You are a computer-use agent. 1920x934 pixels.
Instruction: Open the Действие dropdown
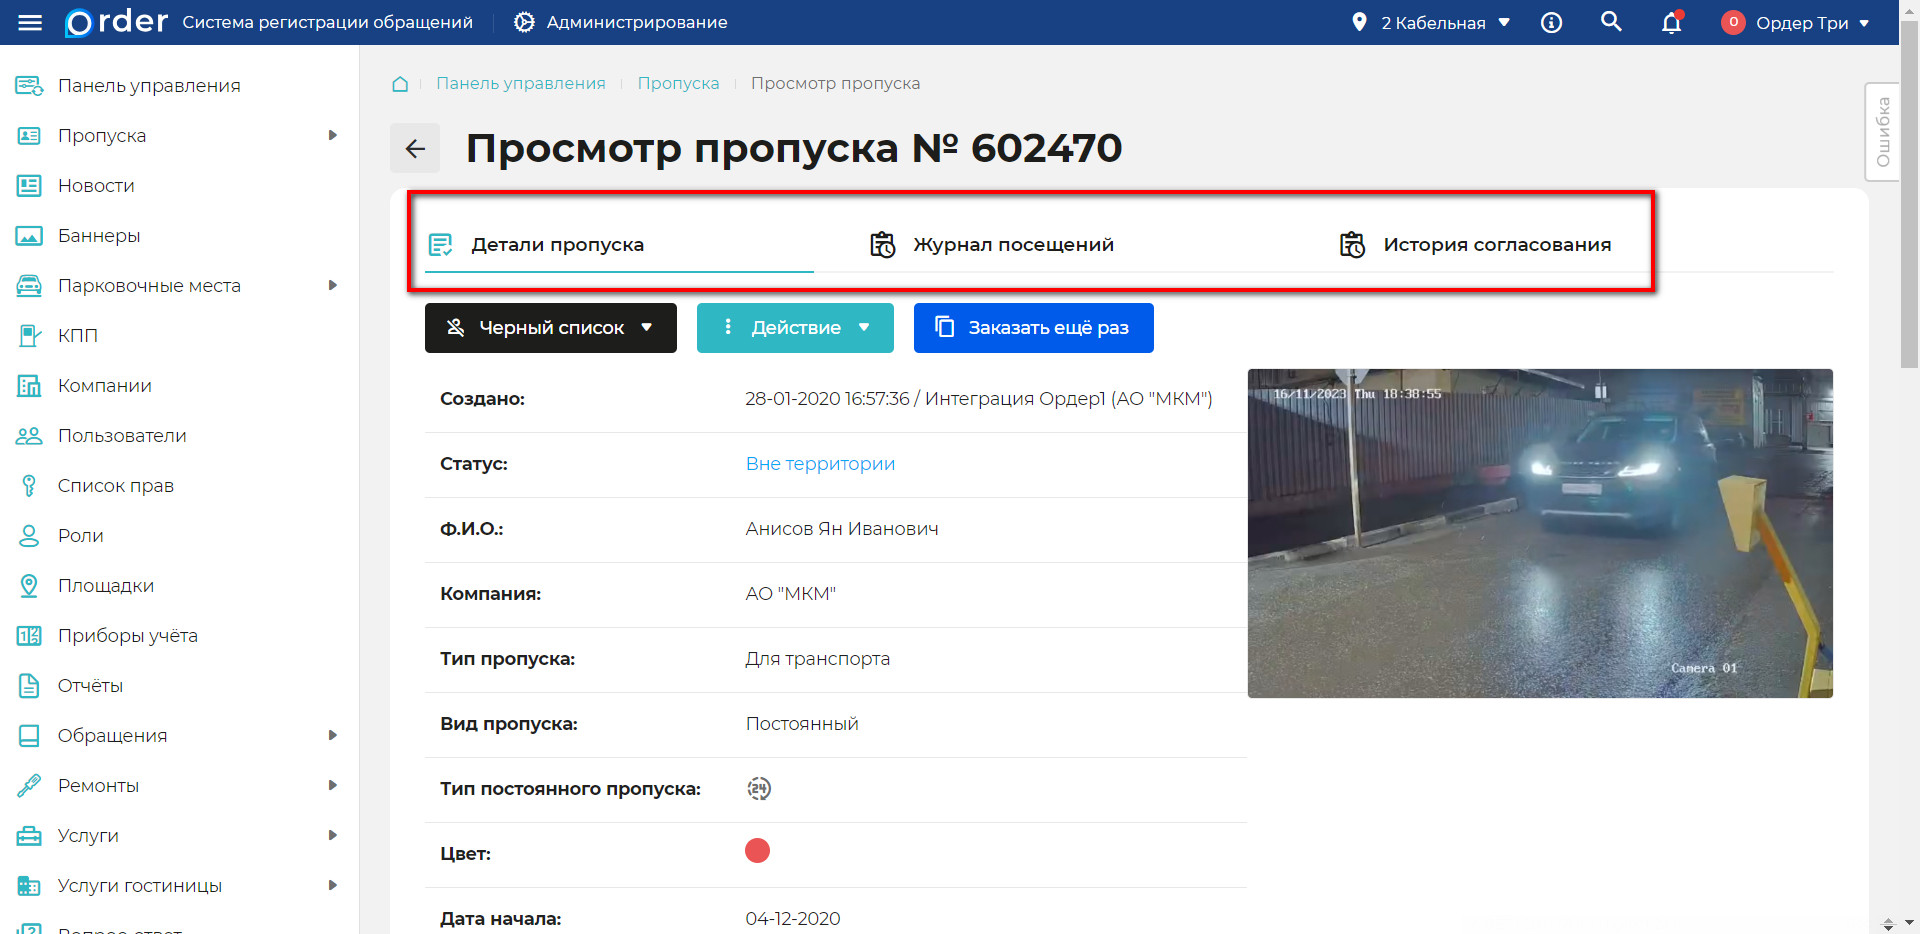(x=795, y=327)
